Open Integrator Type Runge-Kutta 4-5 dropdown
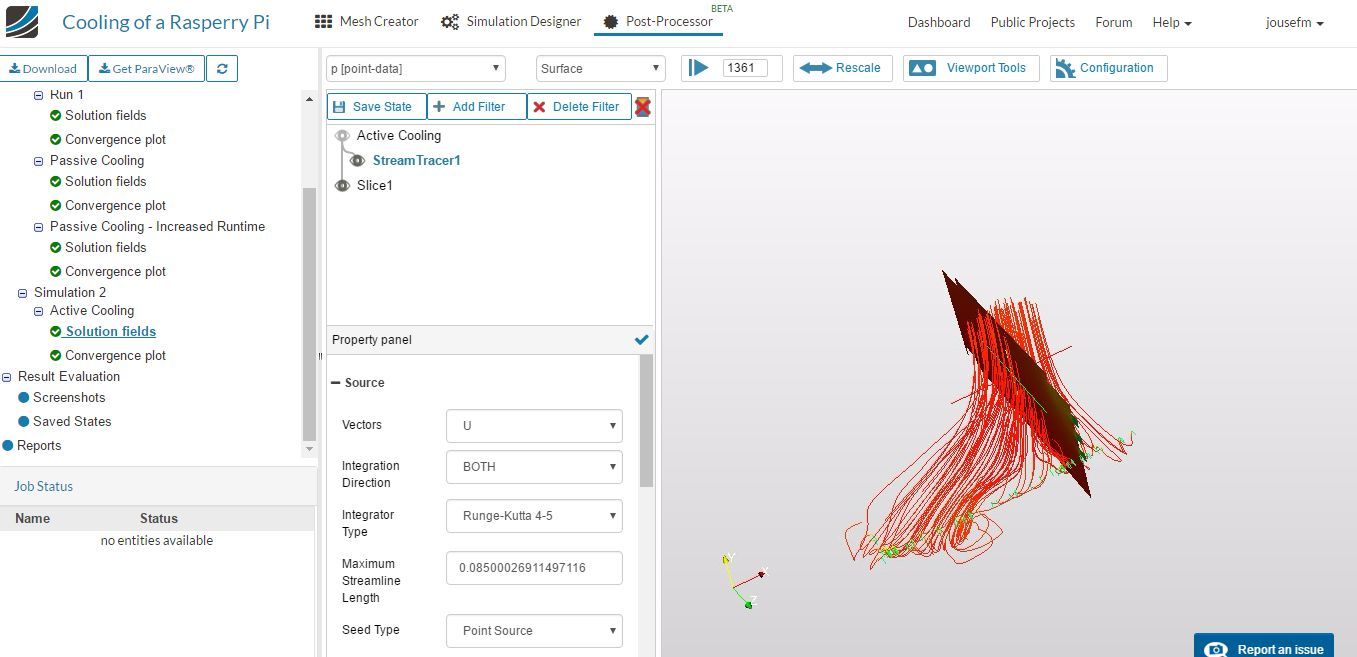1357x657 pixels. 534,515
